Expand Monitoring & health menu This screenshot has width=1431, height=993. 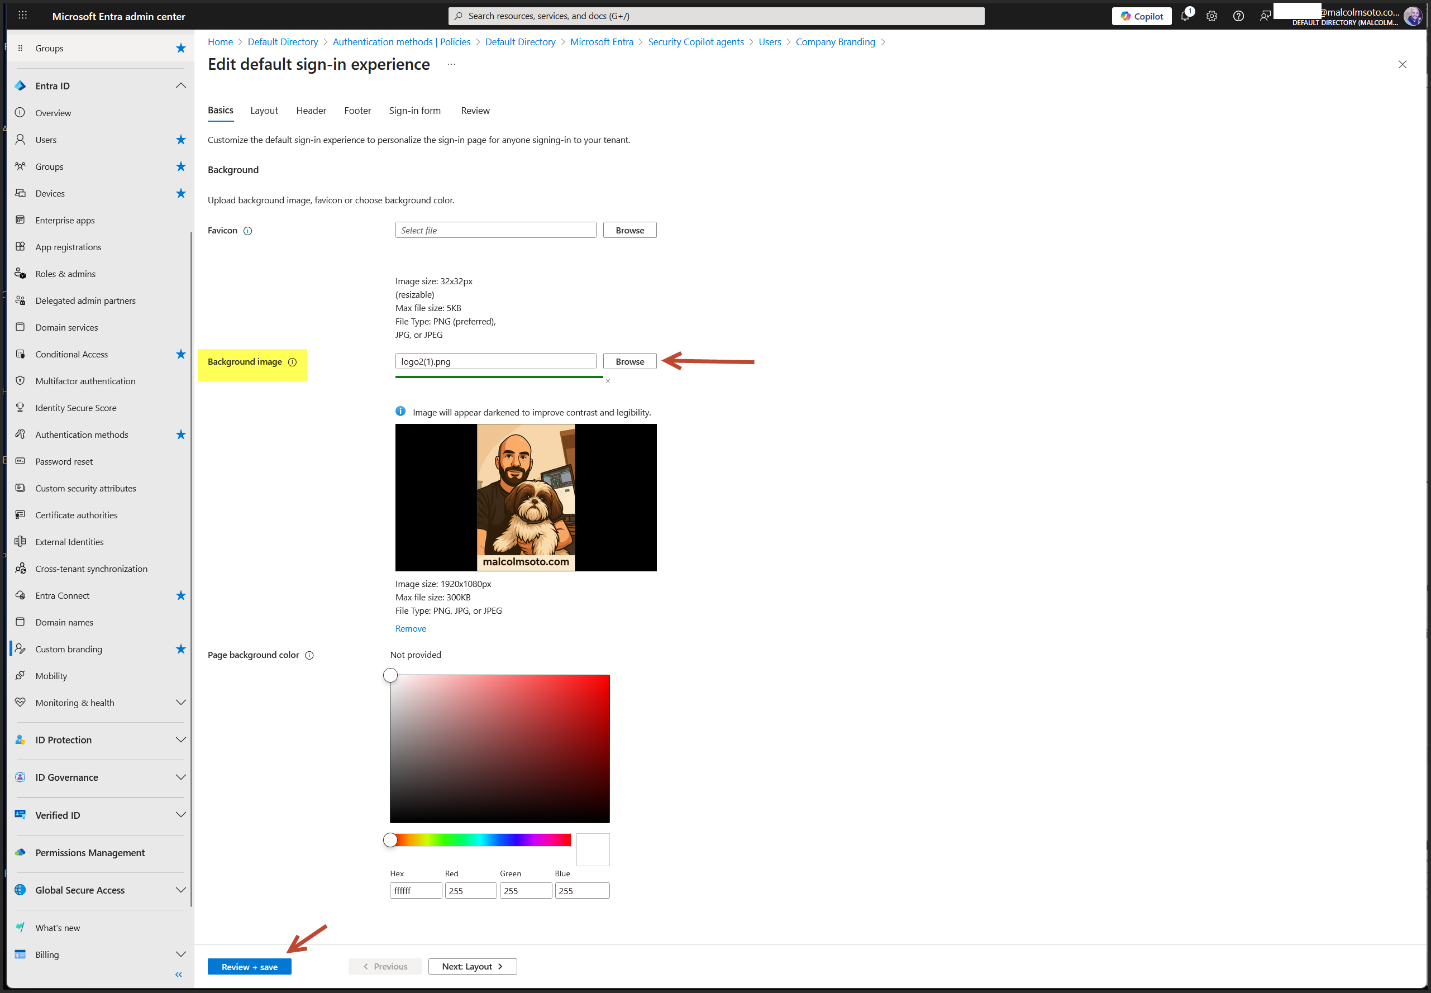[181, 703]
